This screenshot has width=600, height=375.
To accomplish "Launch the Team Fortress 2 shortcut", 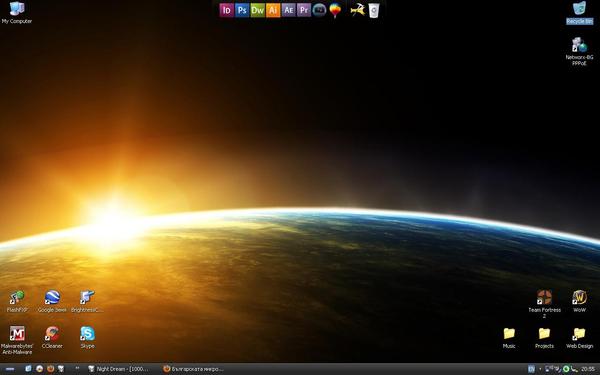I will [544, 304].
